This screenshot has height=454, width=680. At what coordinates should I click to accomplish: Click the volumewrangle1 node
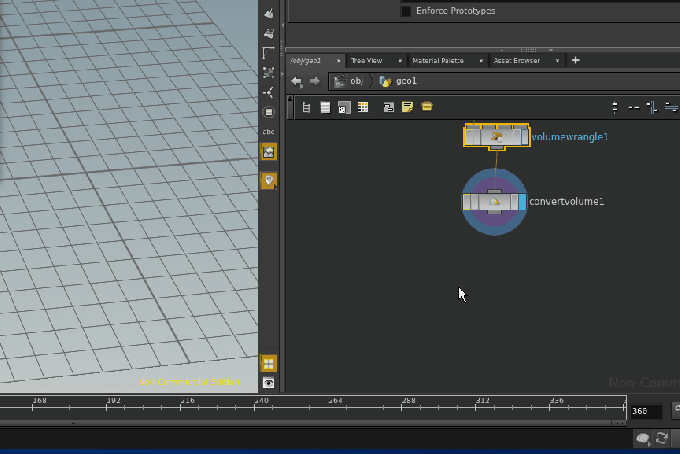pos(496,136)
